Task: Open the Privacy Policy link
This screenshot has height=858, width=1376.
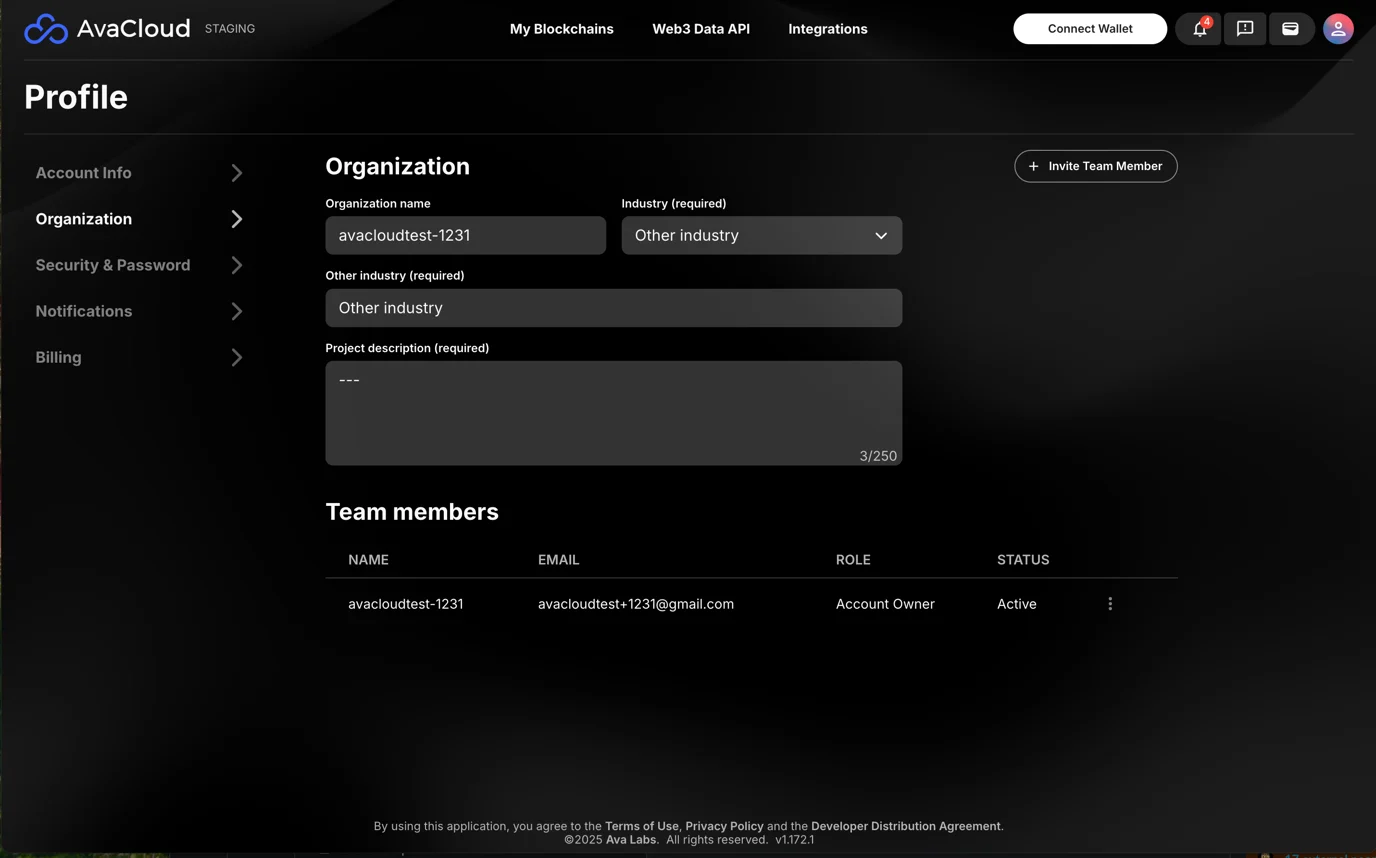Action: [x=724, y=826]
